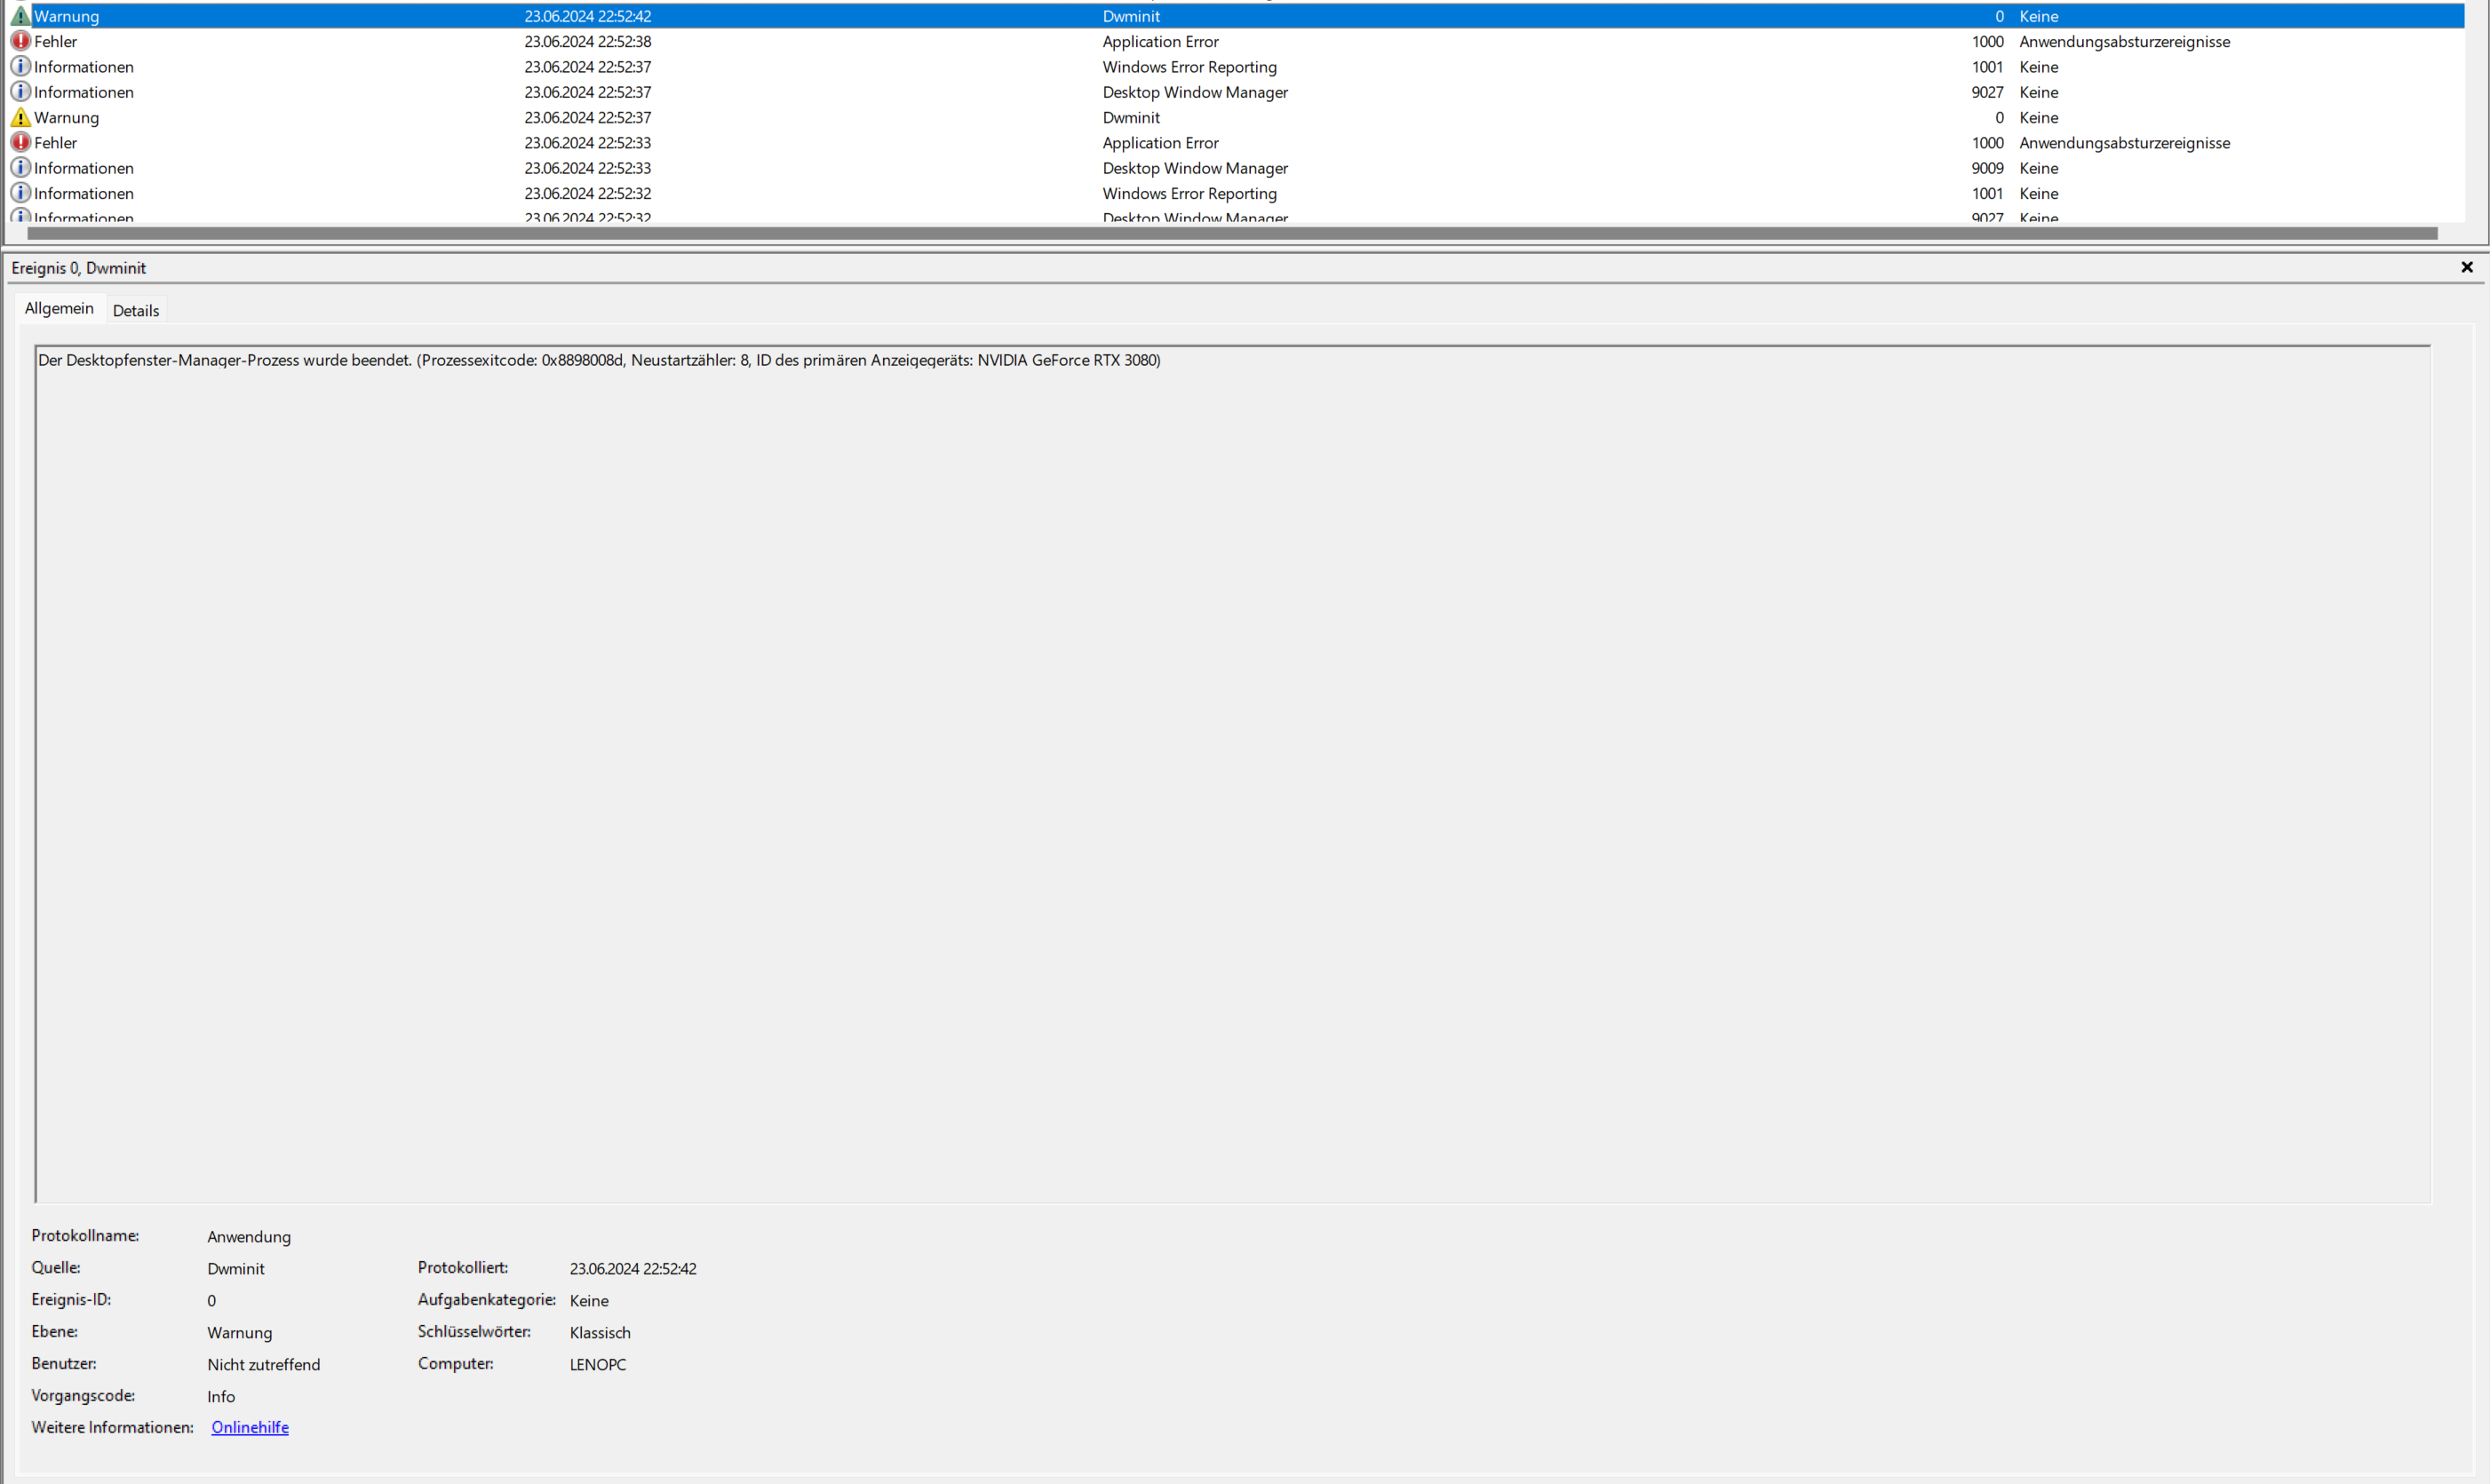This screenshot has height=1484, width=2490.
Task: Select the Dwminit source entry at 22:52:37
Action: pos(1131,117)
